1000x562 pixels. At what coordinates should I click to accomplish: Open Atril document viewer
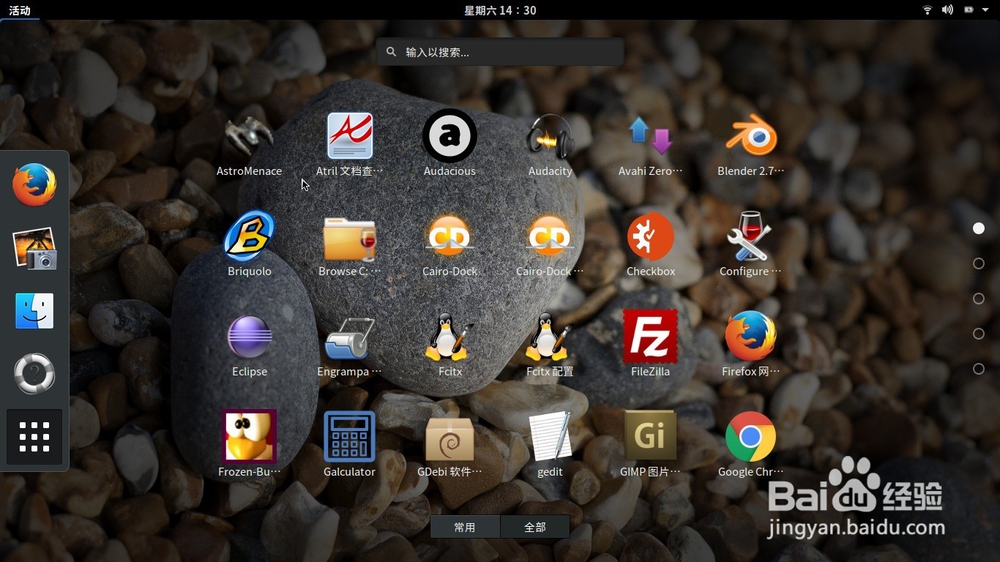tap(349, 144)
